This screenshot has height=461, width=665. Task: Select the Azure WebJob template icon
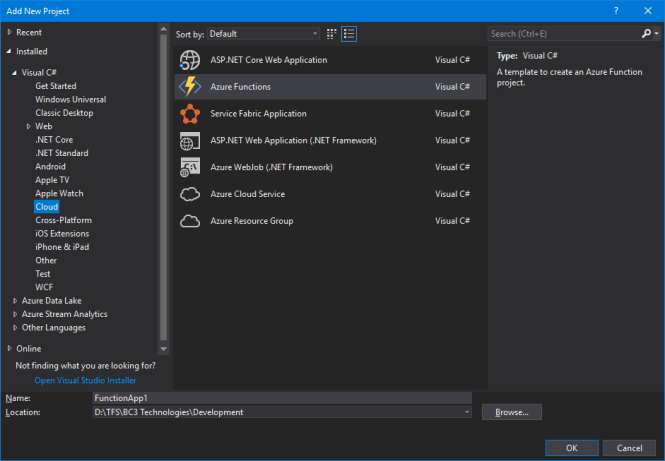(190, 167)
